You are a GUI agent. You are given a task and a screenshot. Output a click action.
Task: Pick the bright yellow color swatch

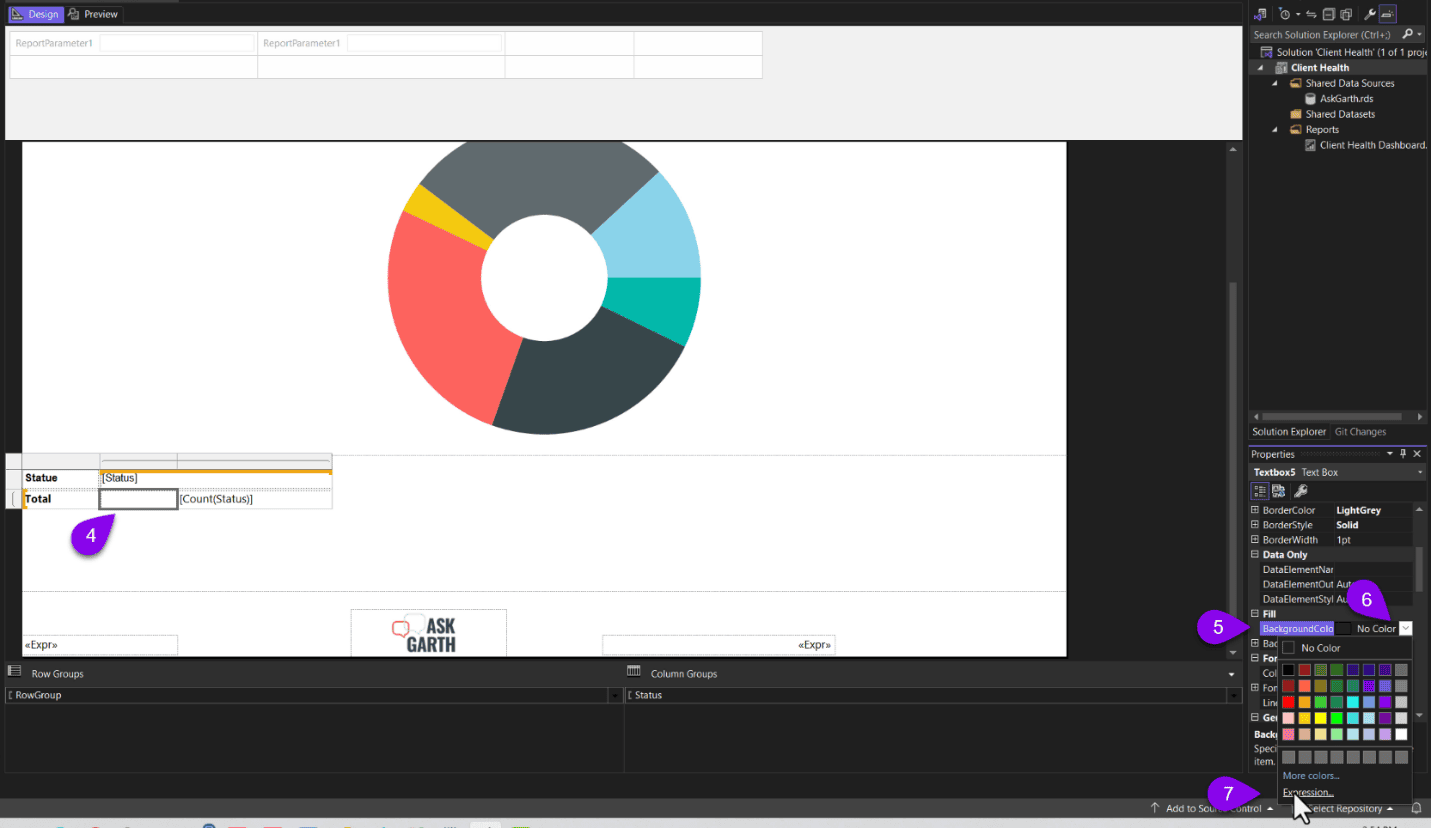pyautogui.click(x=1321, y=718)
